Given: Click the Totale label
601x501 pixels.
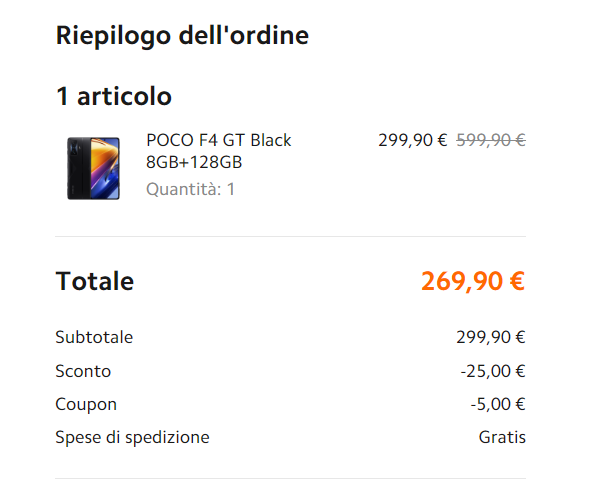Looking at the screenshot, I should click(x=95, y=281).
